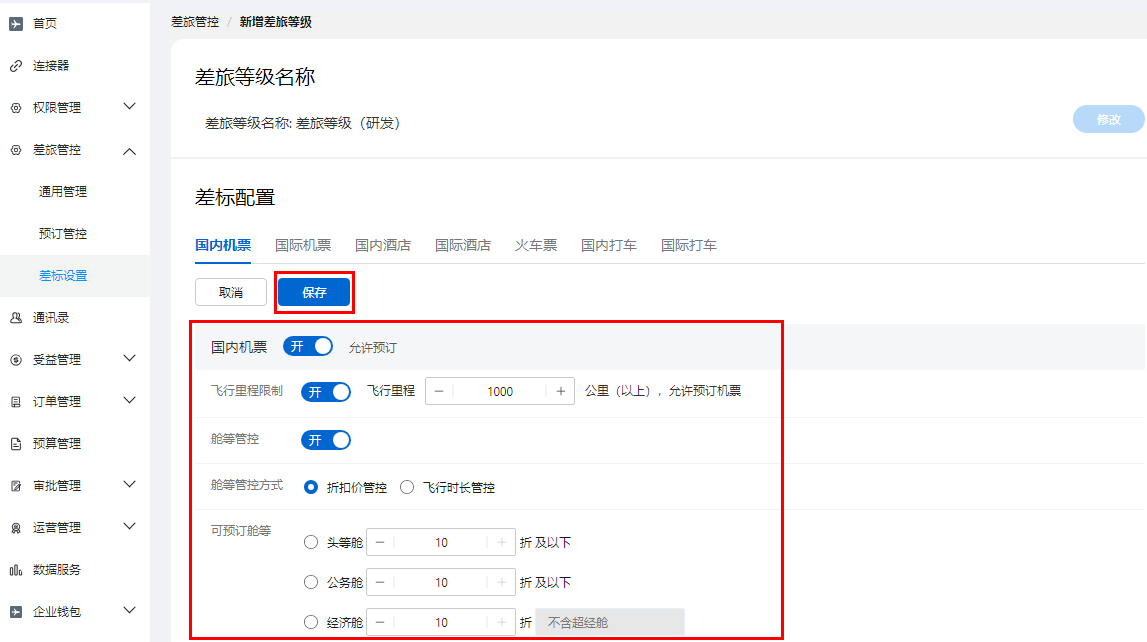Click the 运营管理 icon
This screenshot has height=642, width=1147.
pyautogui.click(x=15, y=528)
